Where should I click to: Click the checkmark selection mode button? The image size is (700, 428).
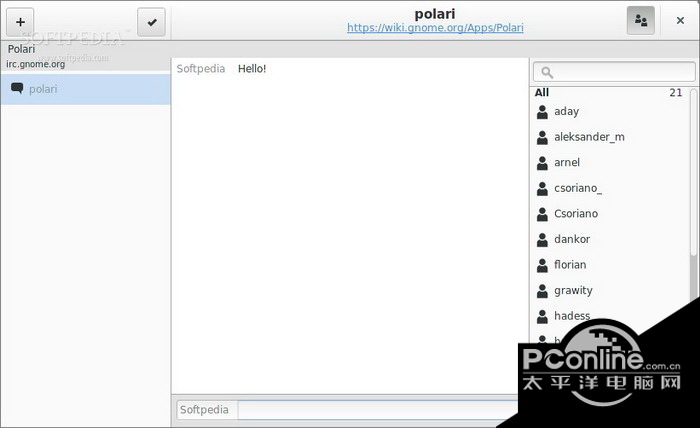click(151, 22)
